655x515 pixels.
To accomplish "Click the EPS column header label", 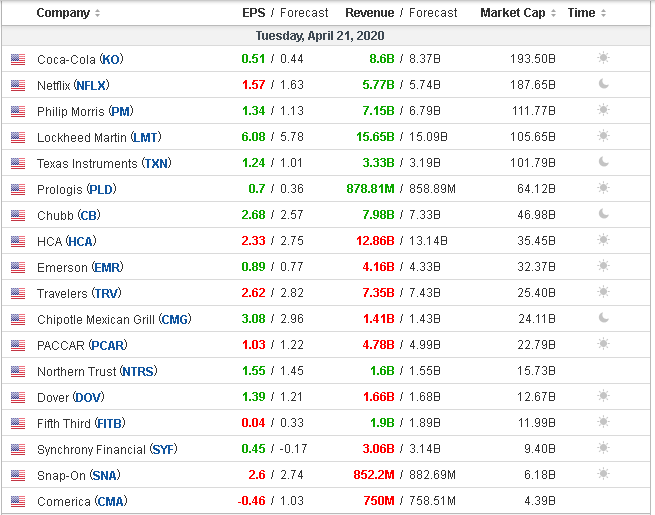I will (253, 13).
